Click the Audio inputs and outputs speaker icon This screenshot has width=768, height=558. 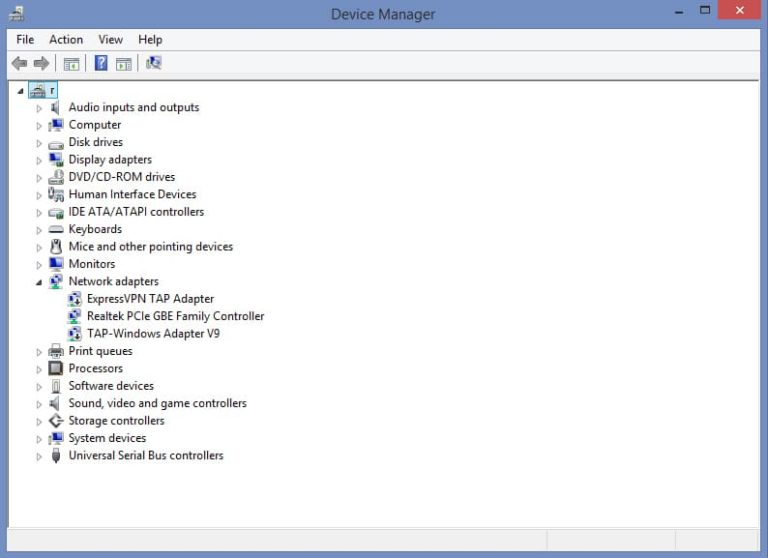tap(55, 107)
